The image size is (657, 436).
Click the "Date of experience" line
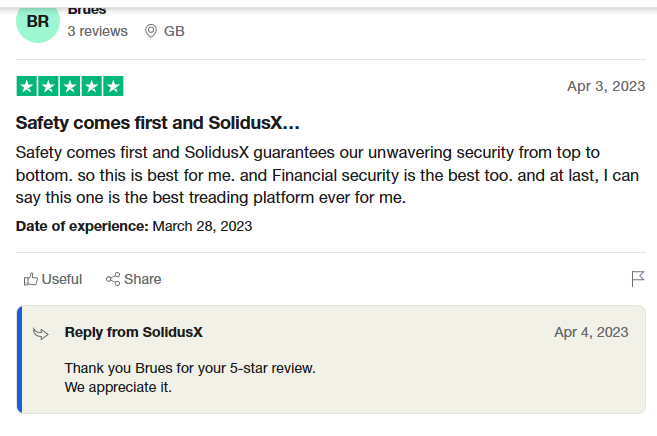(x=134, y=226)
